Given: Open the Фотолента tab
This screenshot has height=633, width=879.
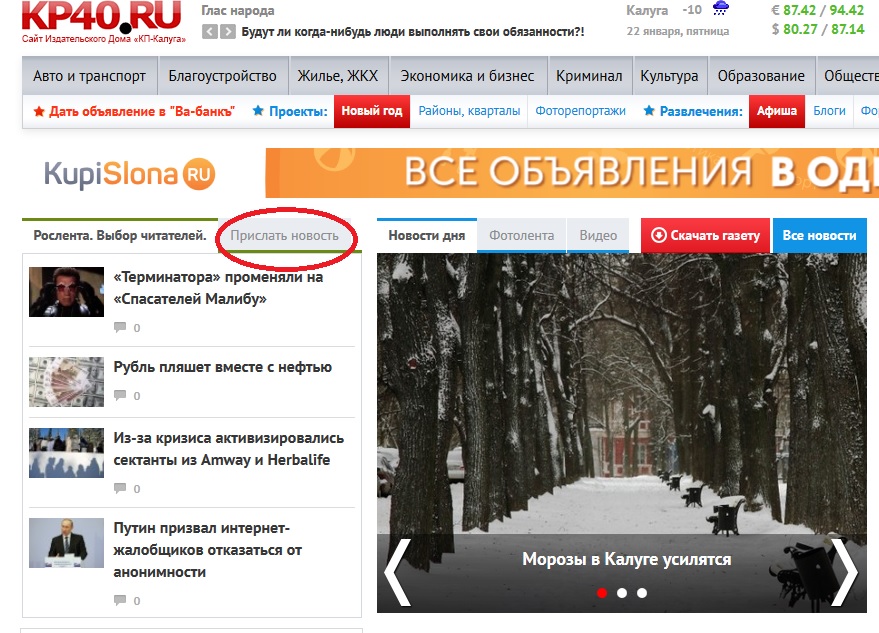Looking at the screenshot, I should coord(521,235).
